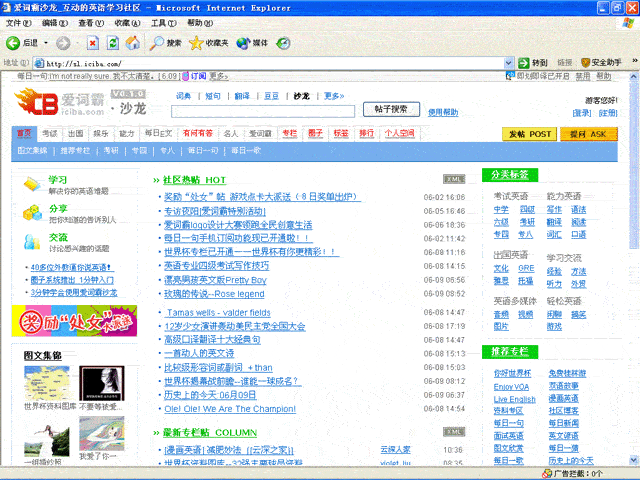This screenshot has width=640, height=480.
Task: Open the 更多» link above search box
Action: click(334, 96)
